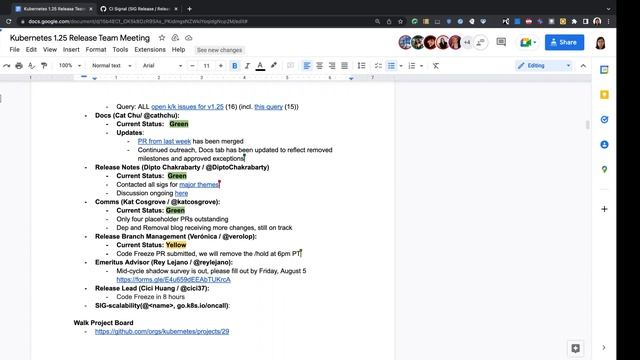The image size is (640, 360).
Task: Open the forms.gle survey link
Action: point(173,280)
